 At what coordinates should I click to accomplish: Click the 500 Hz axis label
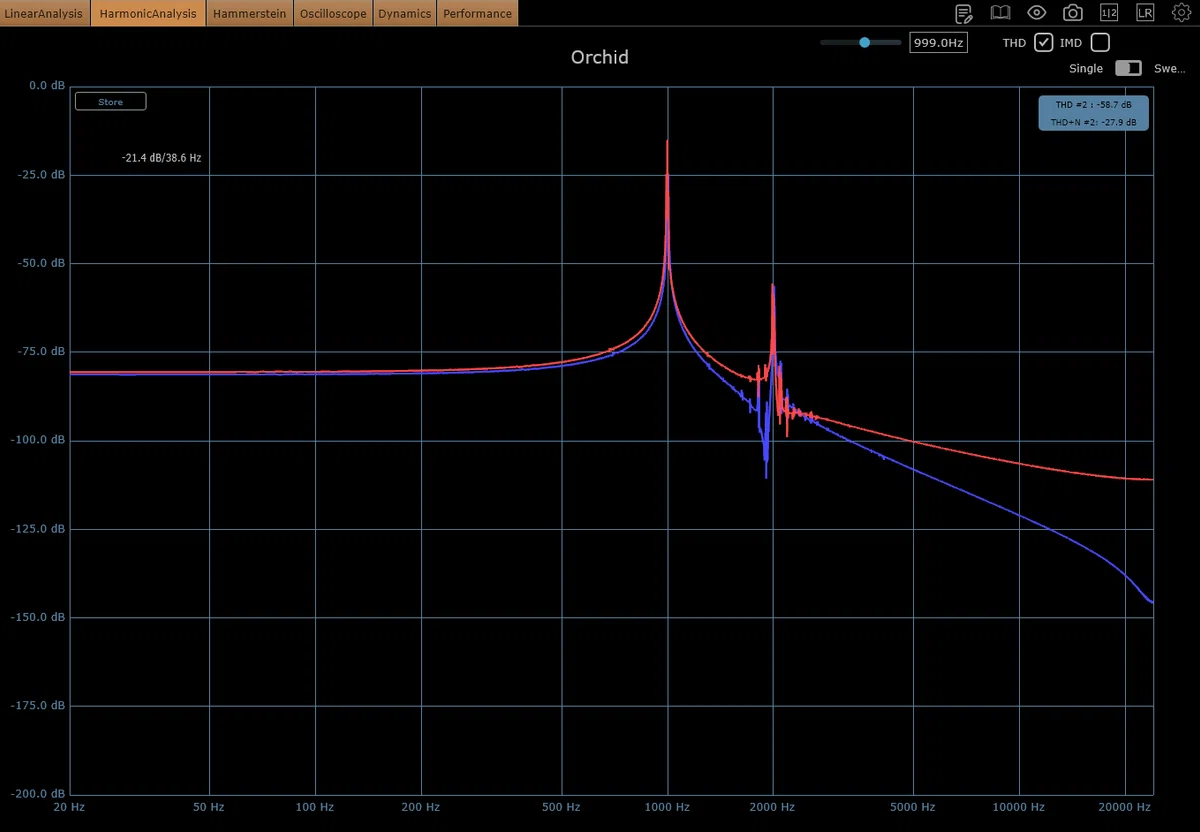[x=561, y=806]
